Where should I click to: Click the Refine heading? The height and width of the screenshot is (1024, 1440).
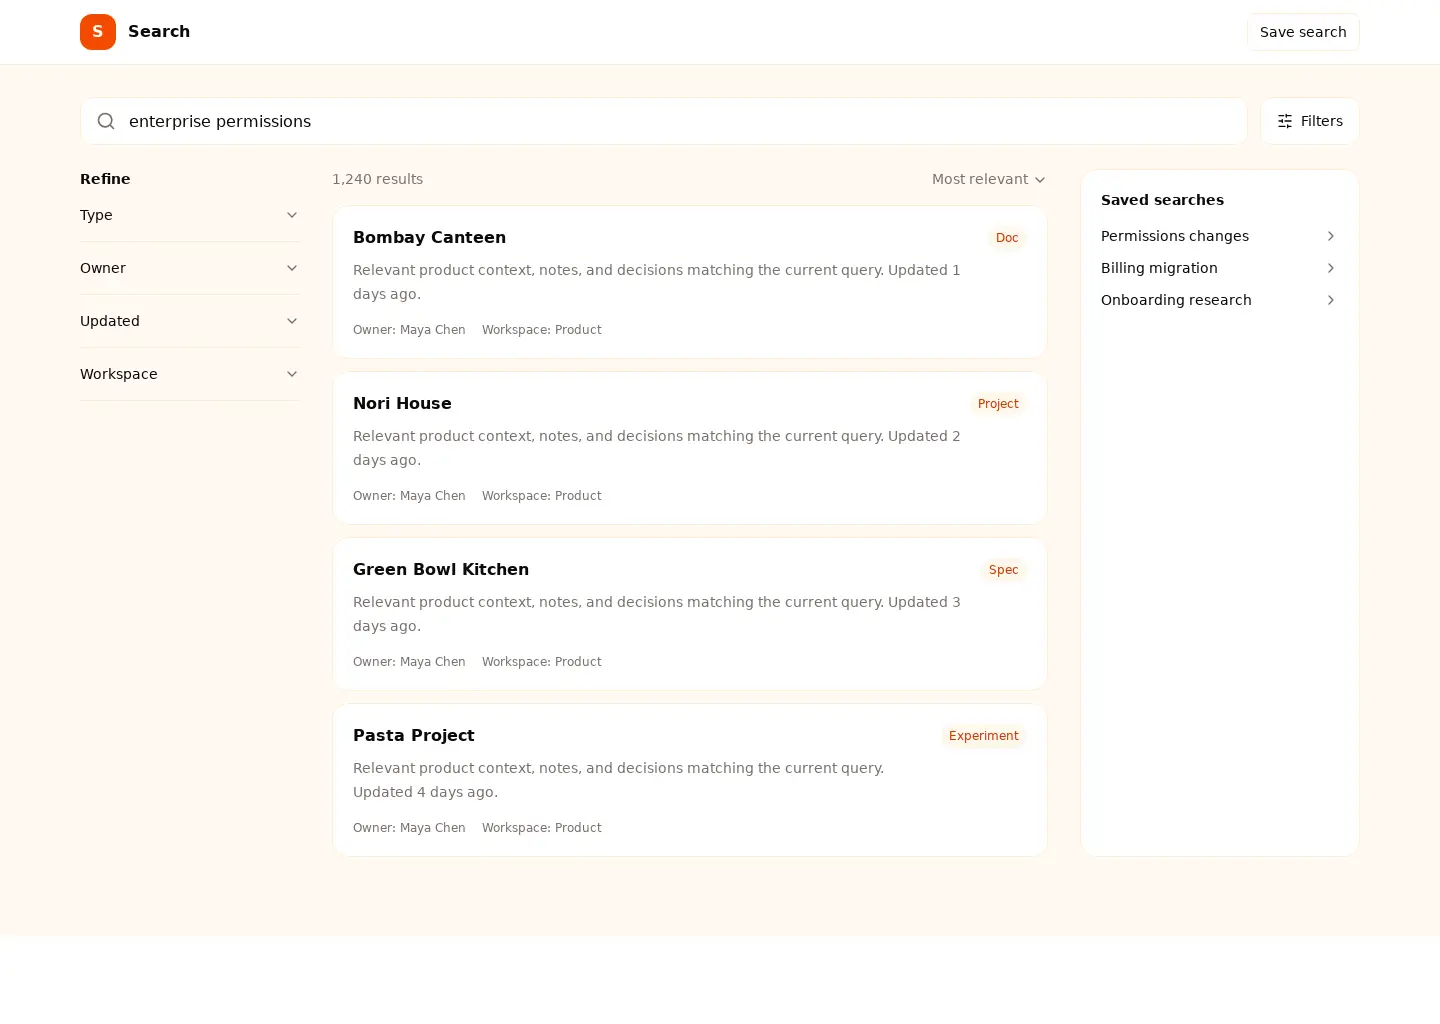(105, 179)
